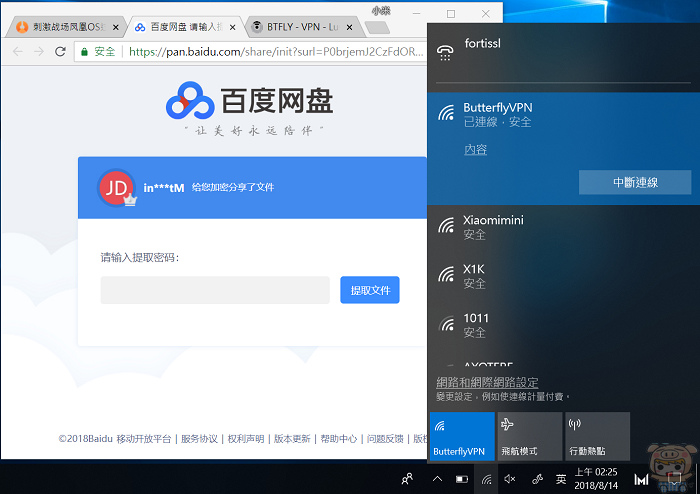Open the taskbar clock showing 02:25

(x=596, y=478)
